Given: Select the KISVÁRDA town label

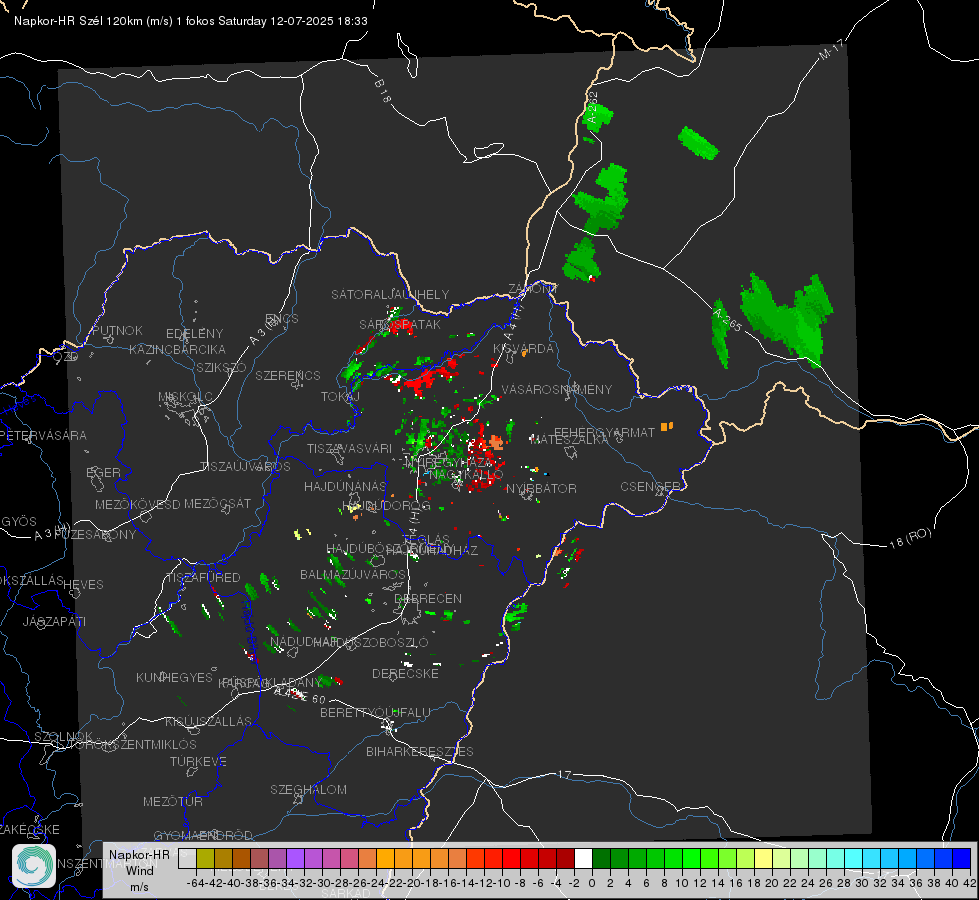Looking at the screenshot, I should click(x=523, y=349).
